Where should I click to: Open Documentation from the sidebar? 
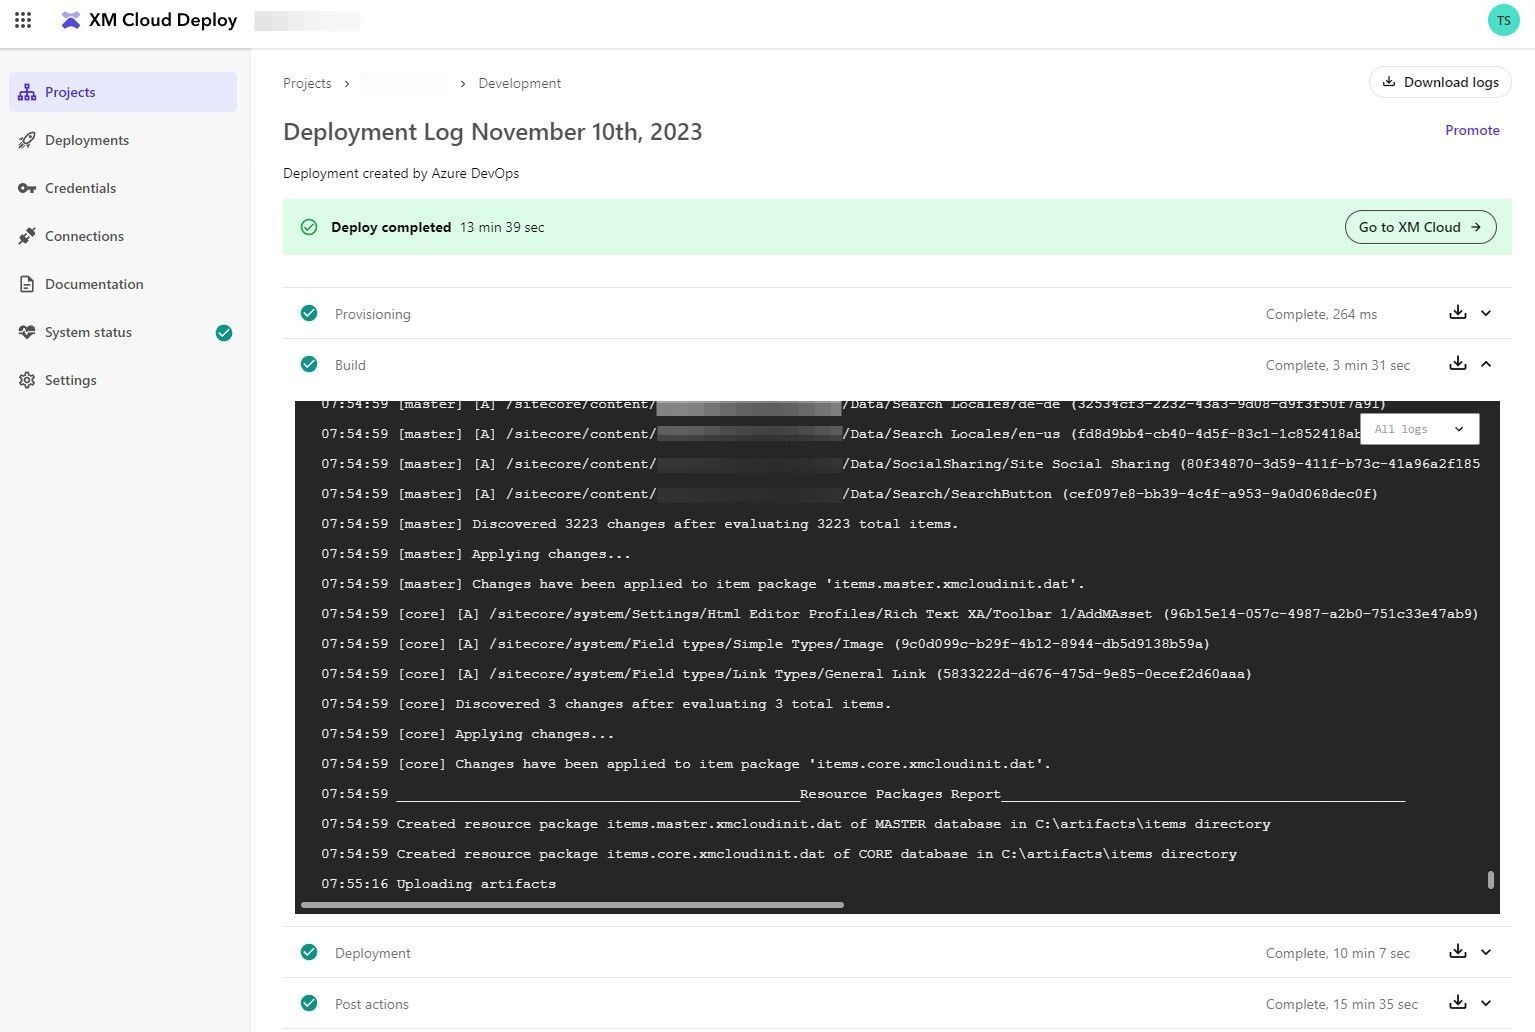tap(123, 284)
